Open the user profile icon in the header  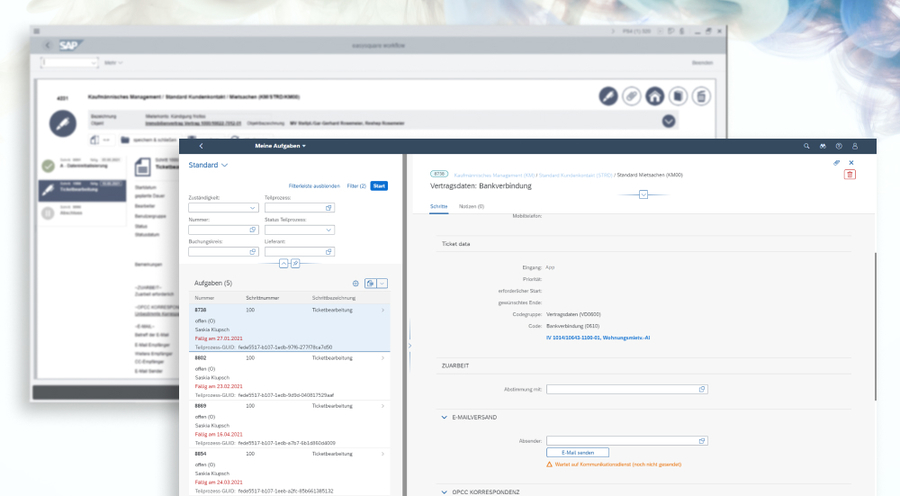coord(854,146)
